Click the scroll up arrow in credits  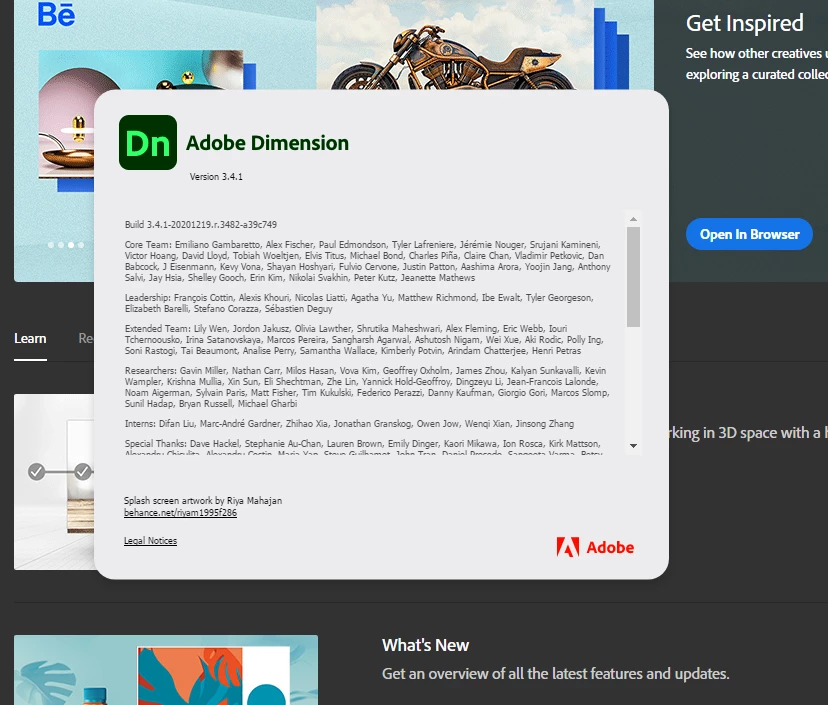[x=633, y=219]
